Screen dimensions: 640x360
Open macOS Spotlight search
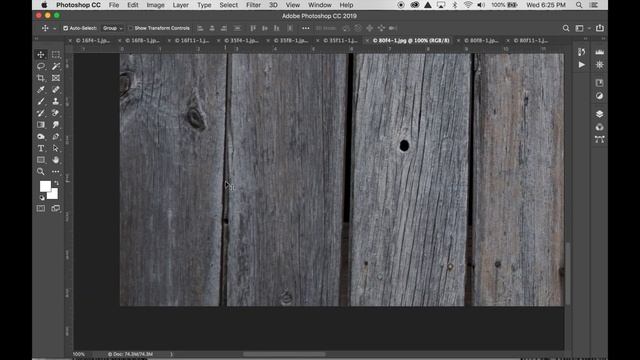(579, 5)
